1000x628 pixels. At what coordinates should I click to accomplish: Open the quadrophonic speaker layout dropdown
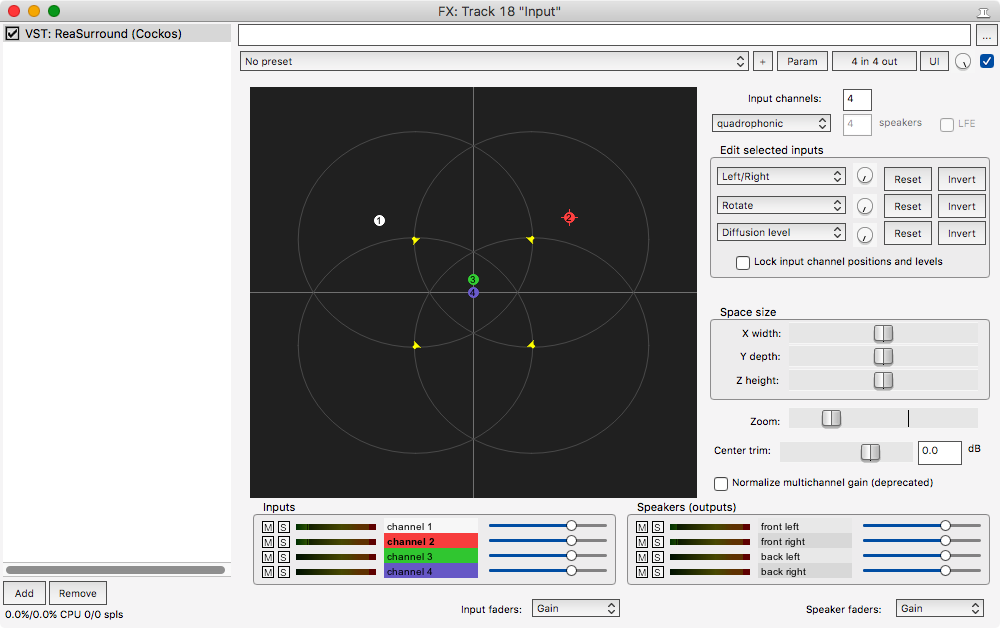click(771, 123)
